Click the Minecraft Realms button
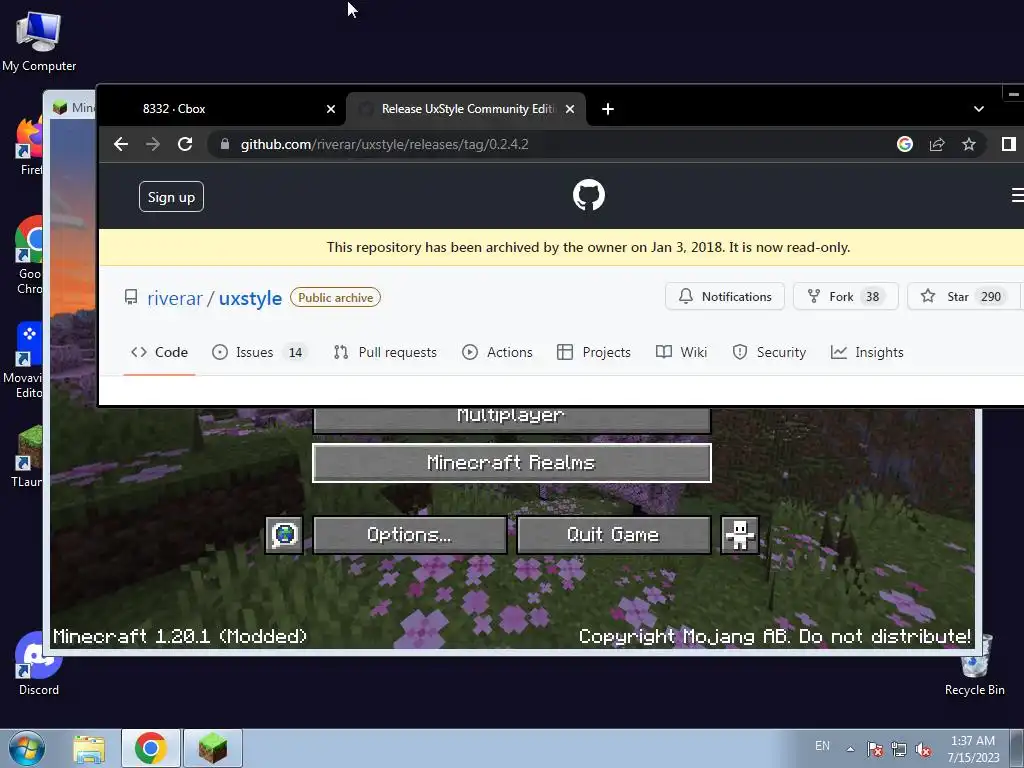This screenshot has height=768, width=1024. [x=511, y=463]
